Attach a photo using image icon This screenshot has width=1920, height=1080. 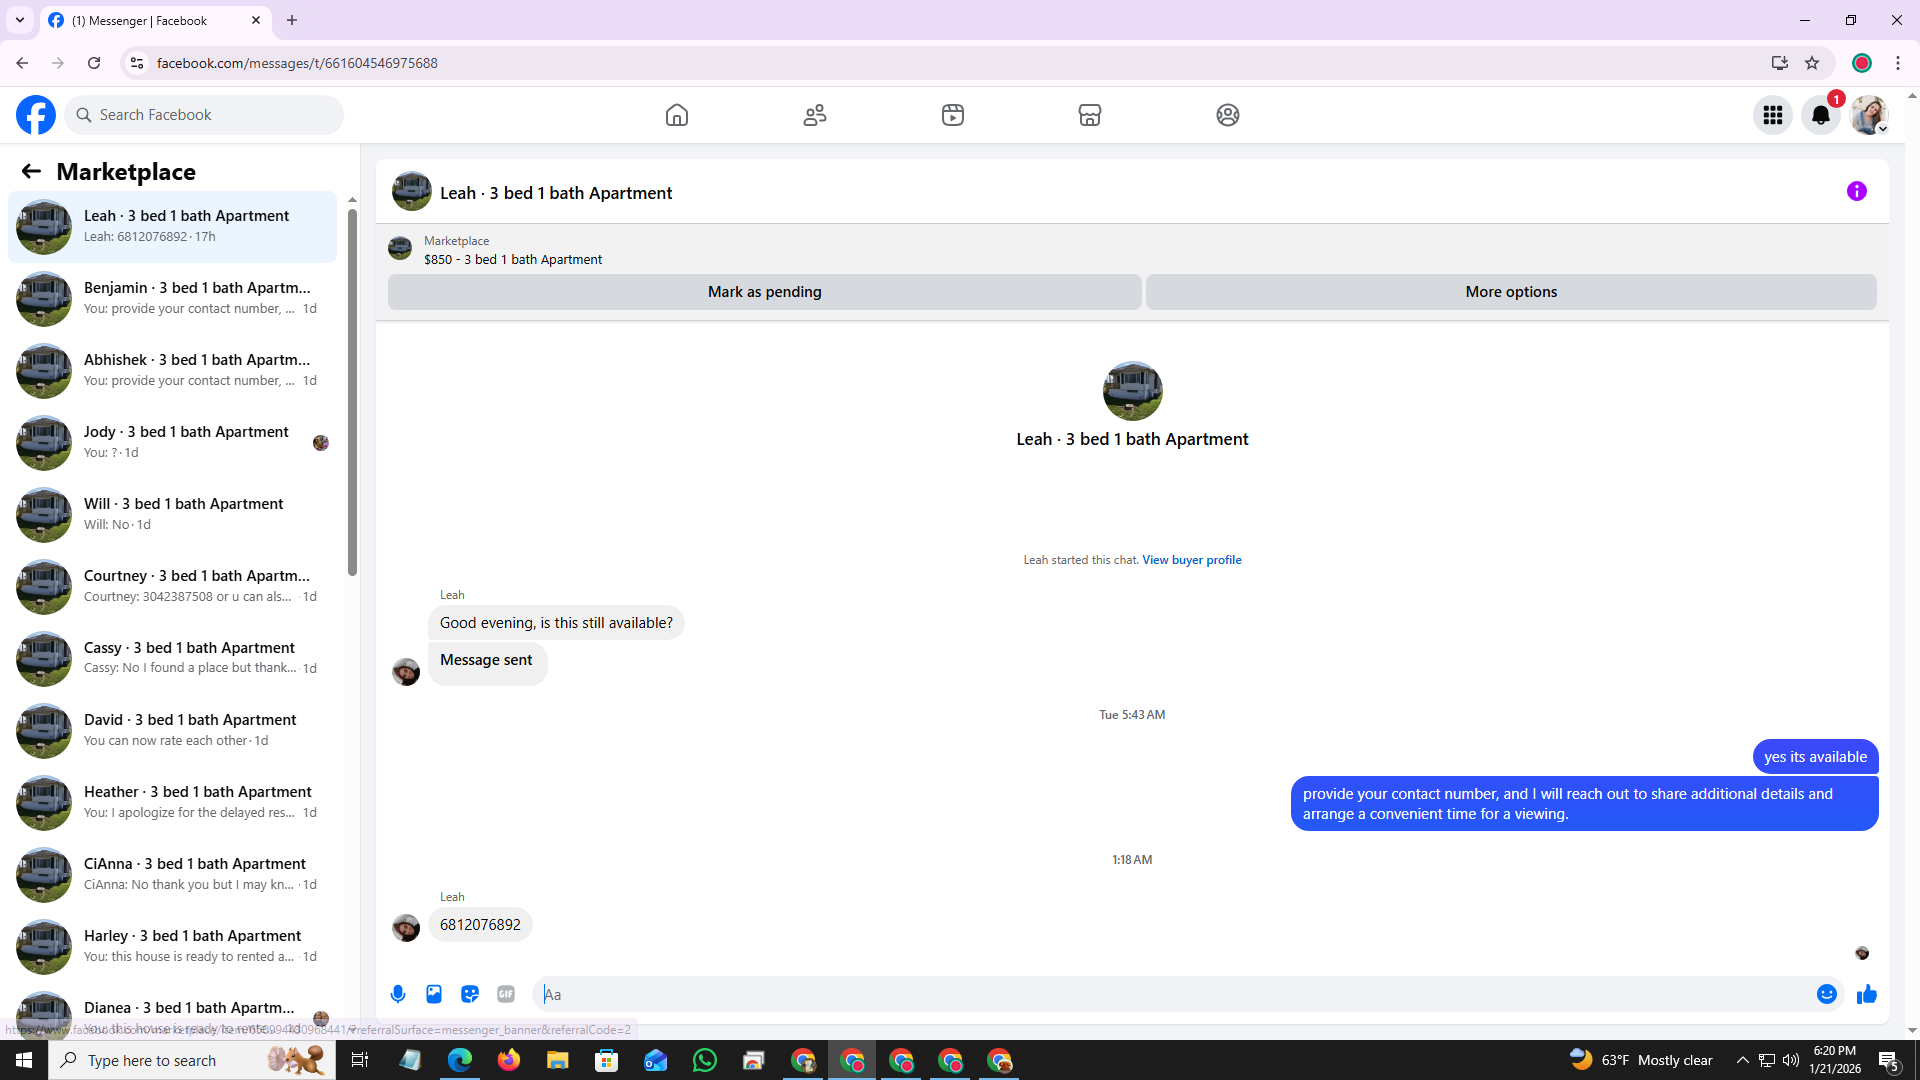(x=434, y=994)
